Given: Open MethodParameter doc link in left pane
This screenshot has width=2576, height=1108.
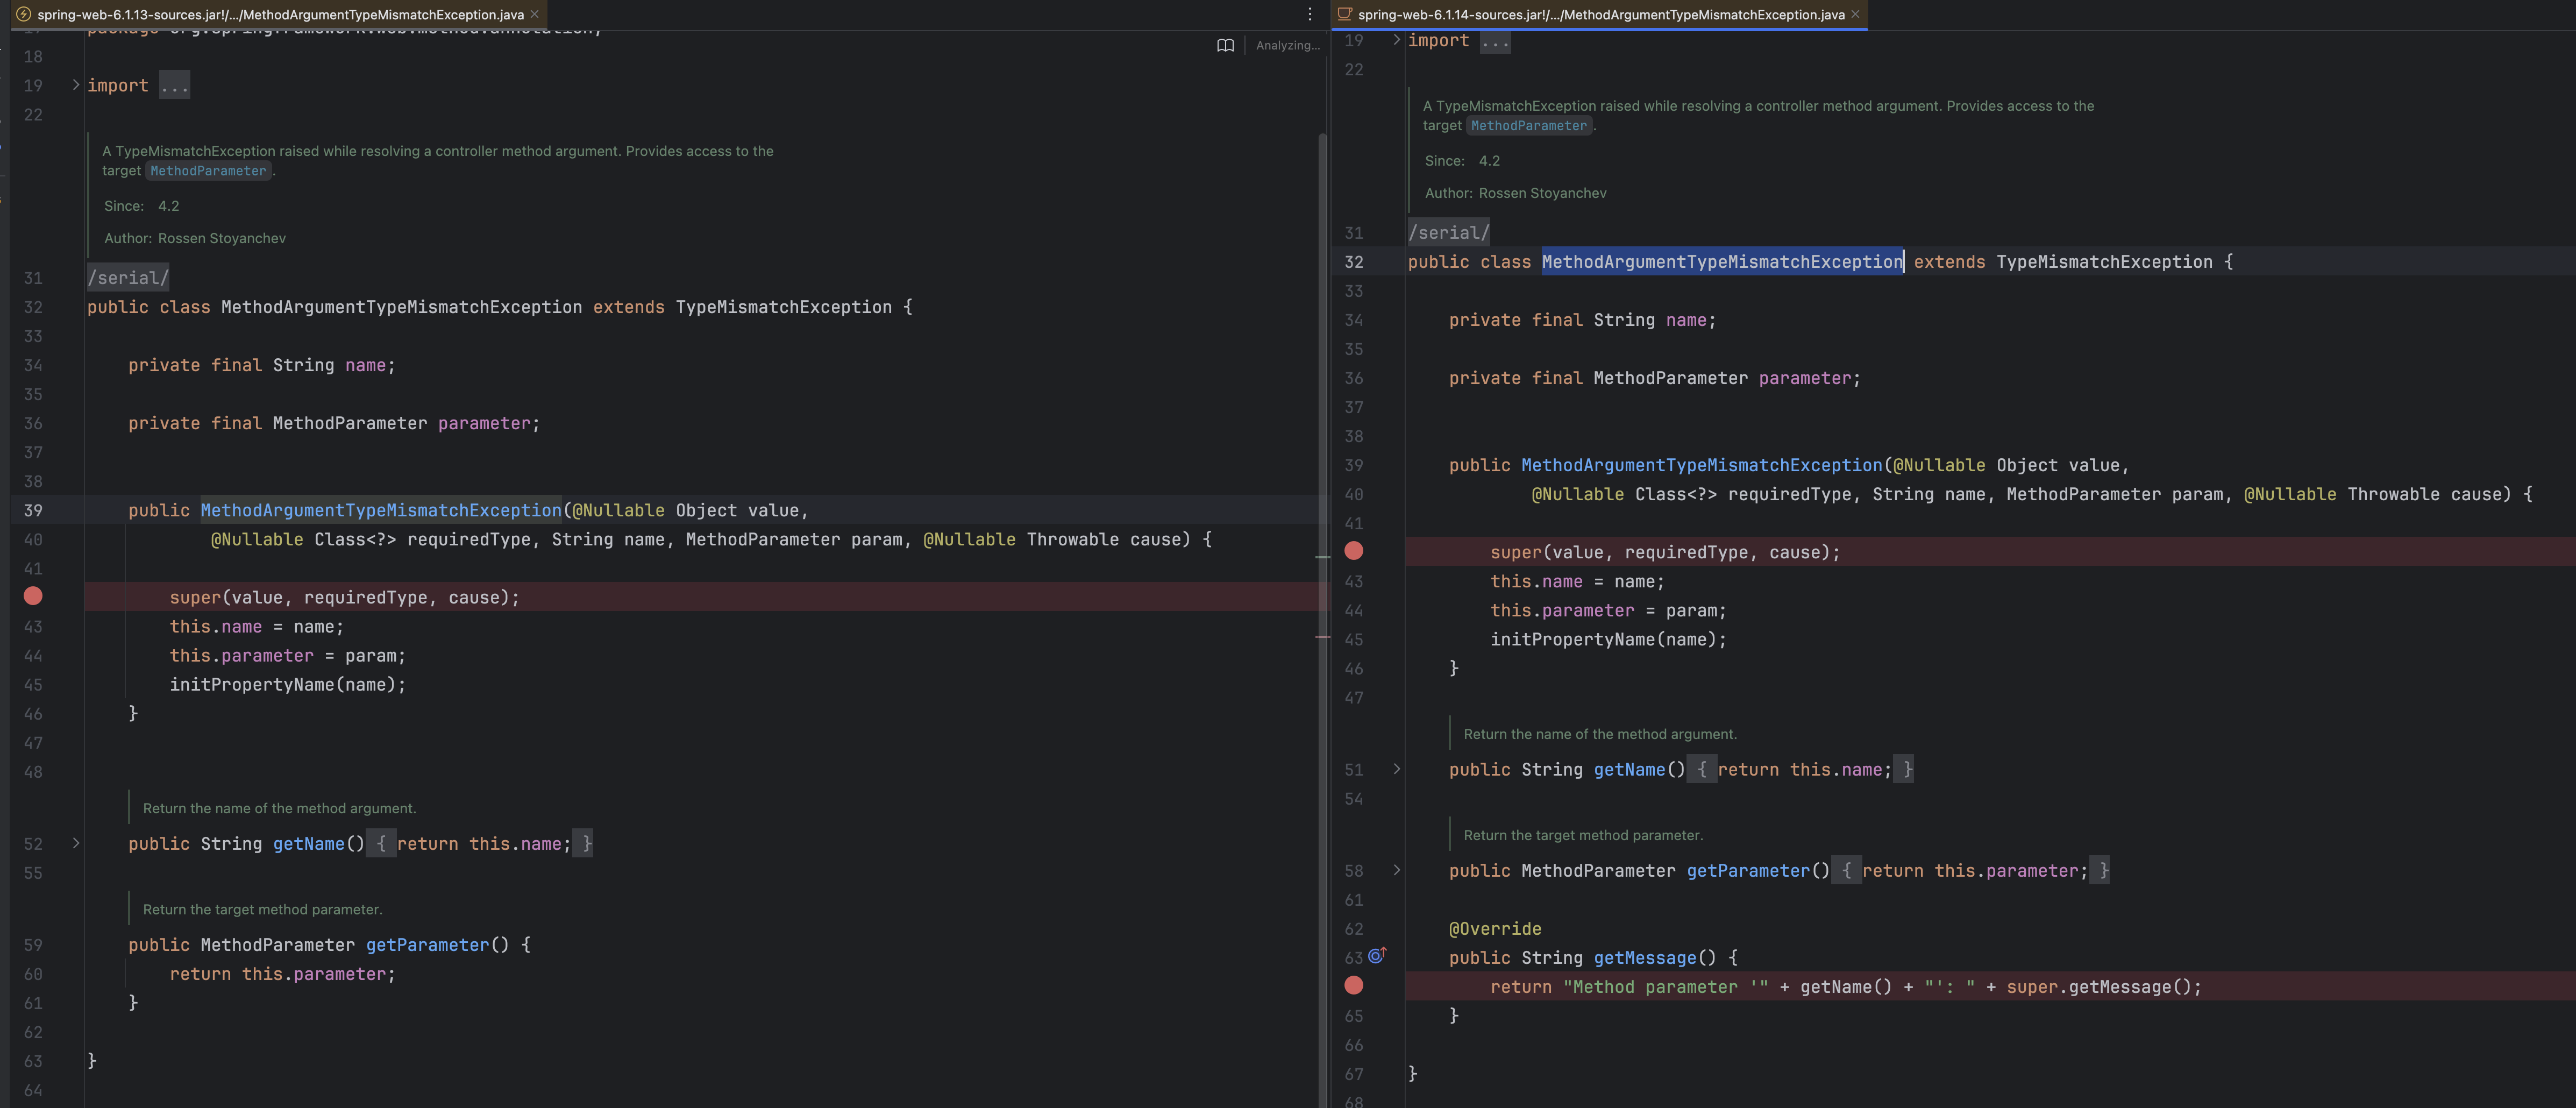Looking at the screenshot, I should point(208,171).
